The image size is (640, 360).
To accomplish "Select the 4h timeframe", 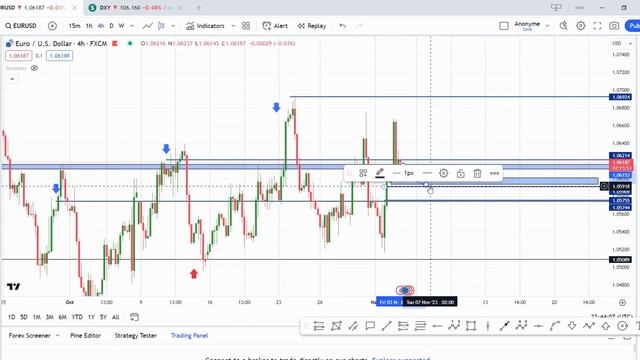I will pyautogui.click(x=101, y=26).
